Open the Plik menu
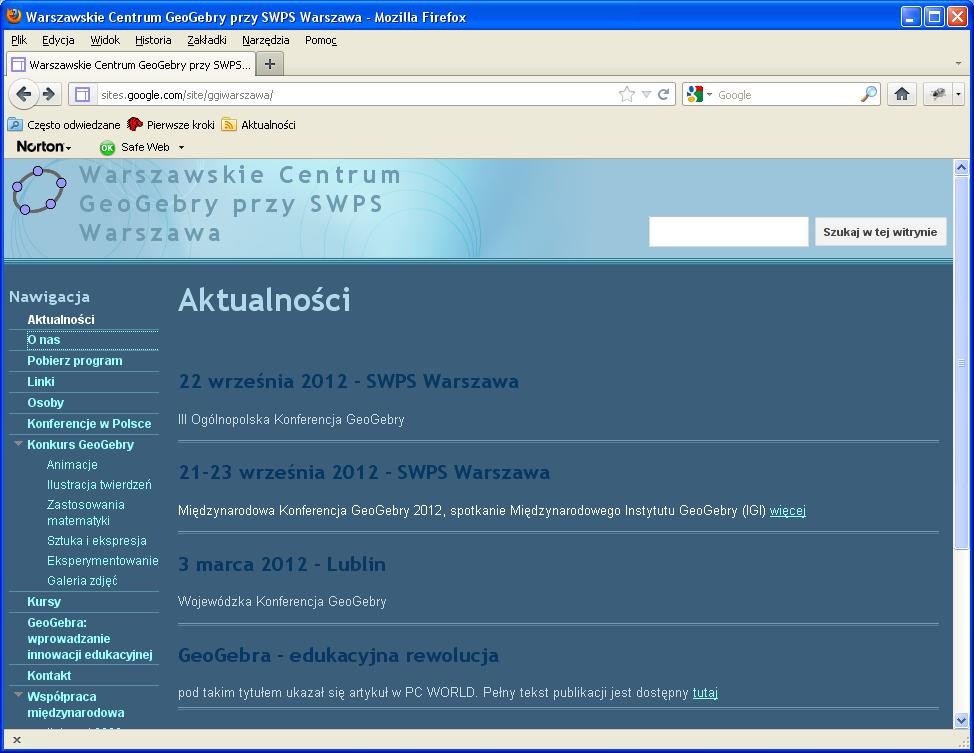974x753 pixels. point(19,40)
